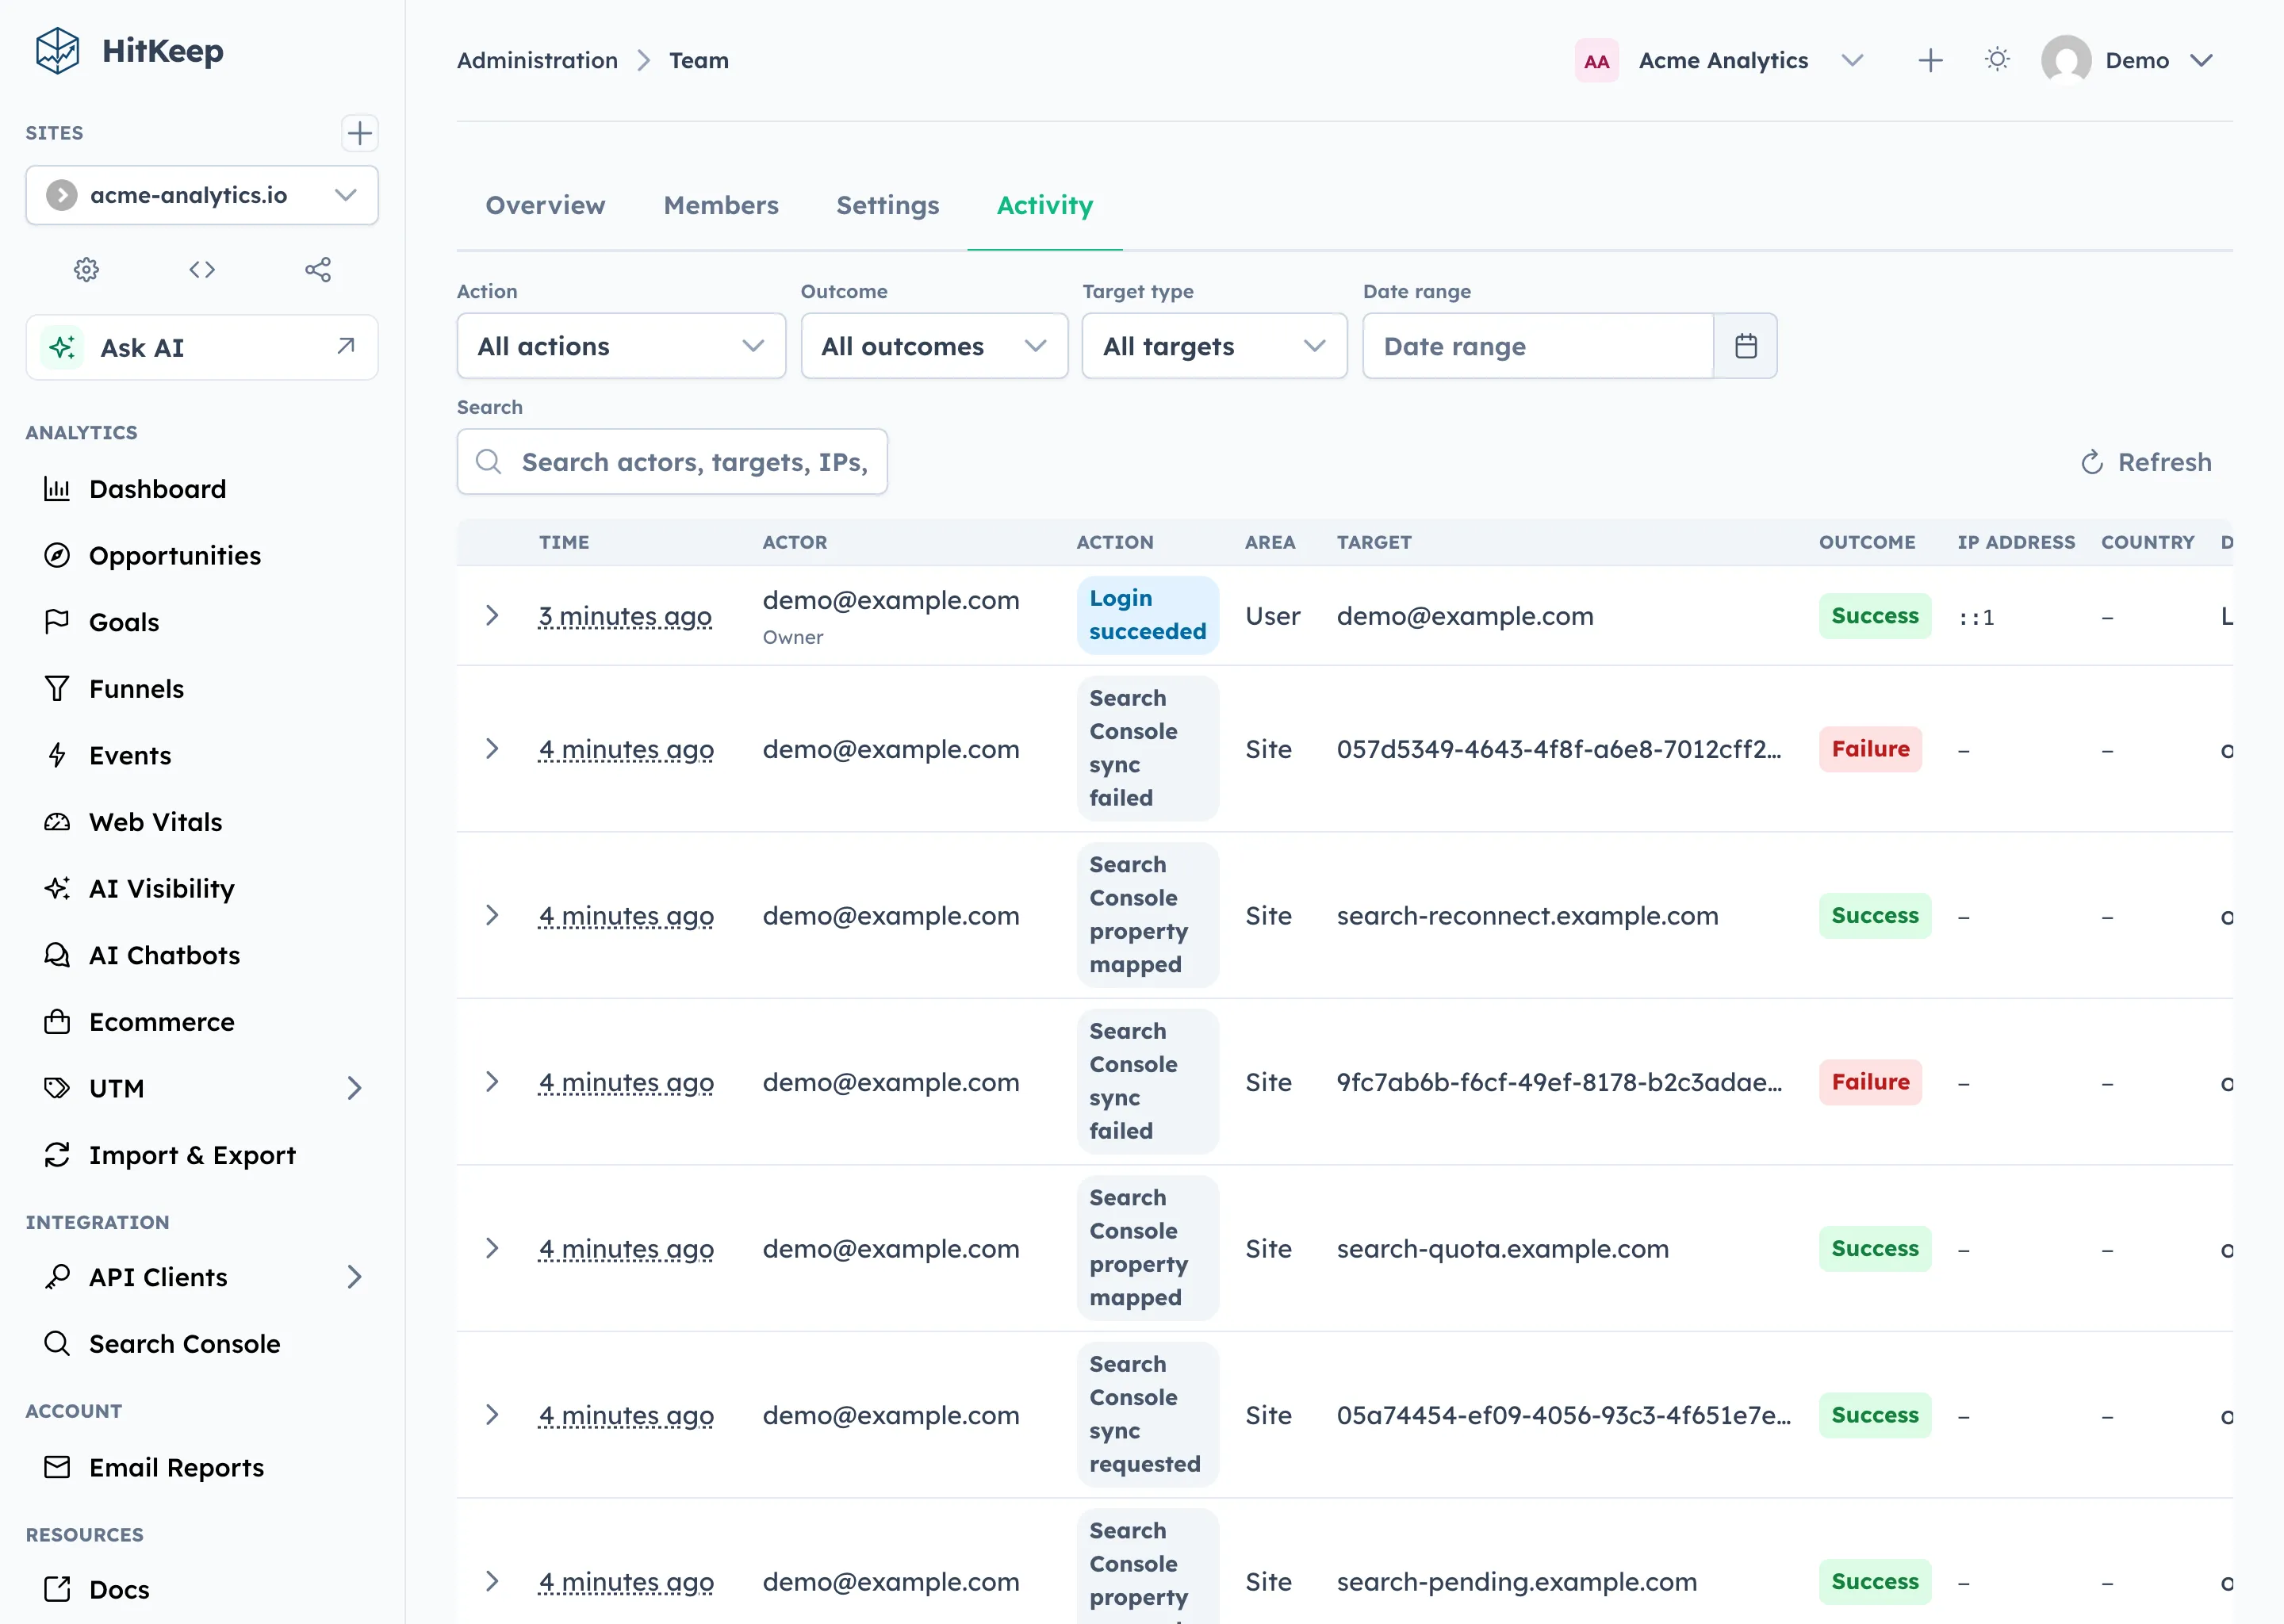
Task: Expand the search-pending.example.com row
Action: (492, 1581)
